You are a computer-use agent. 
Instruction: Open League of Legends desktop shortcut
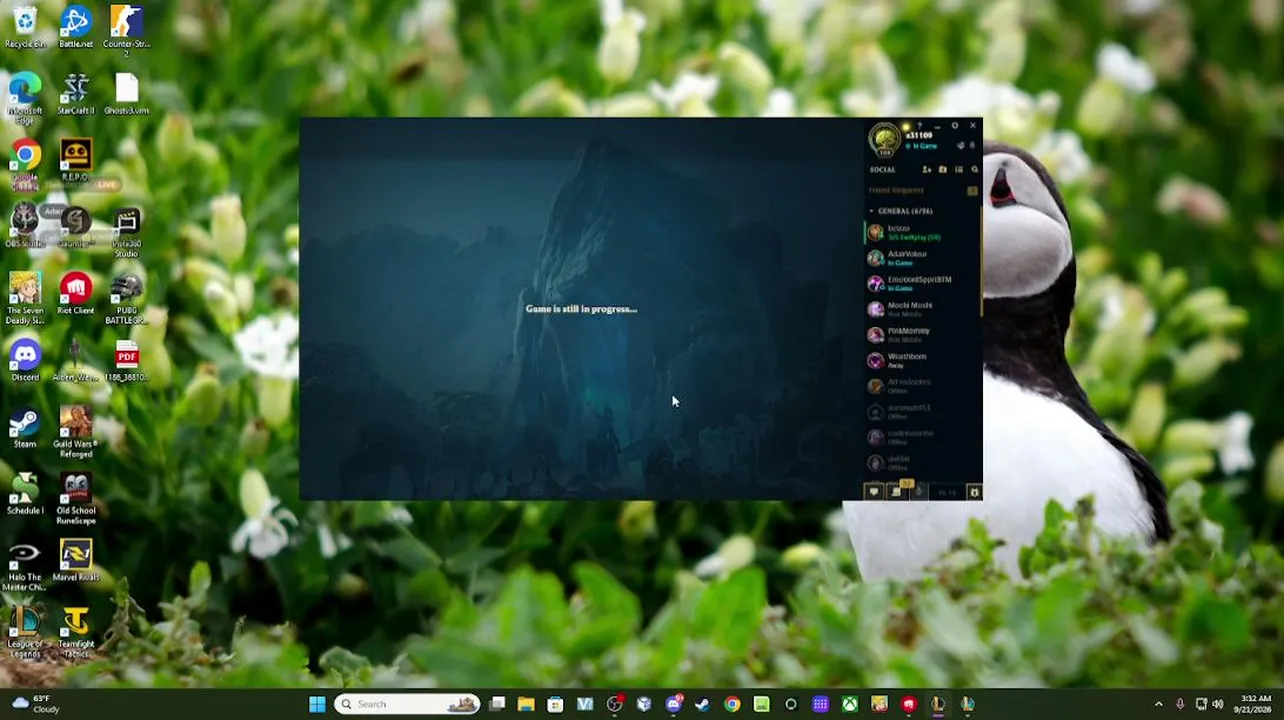coord(25,632)
